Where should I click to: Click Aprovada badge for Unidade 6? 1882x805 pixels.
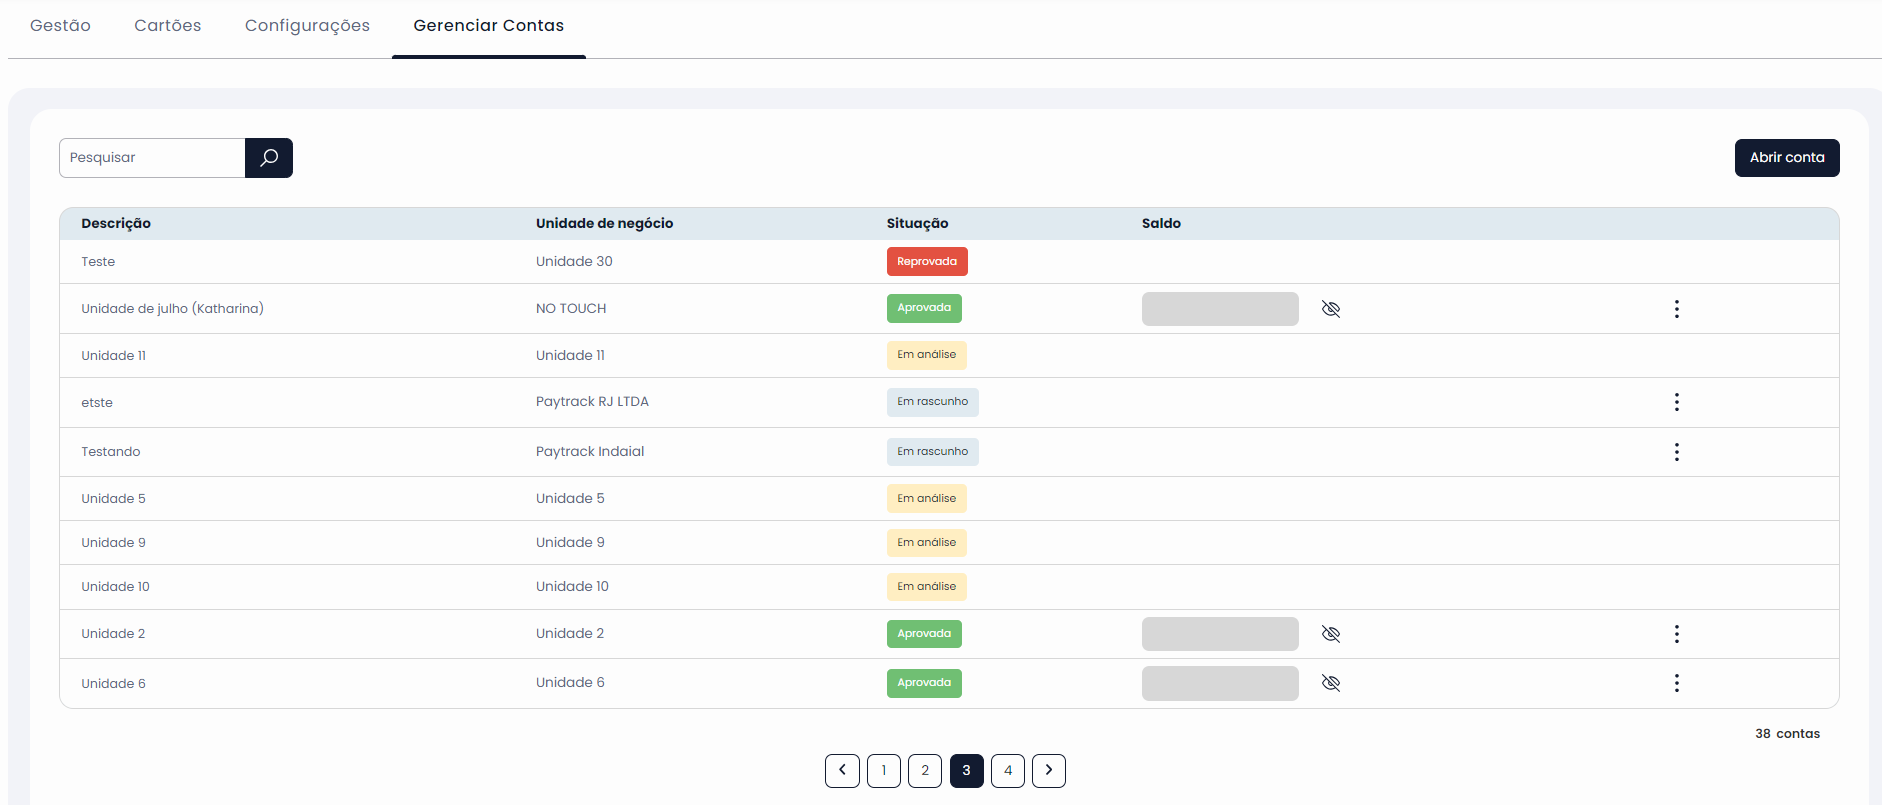(924, 683)
